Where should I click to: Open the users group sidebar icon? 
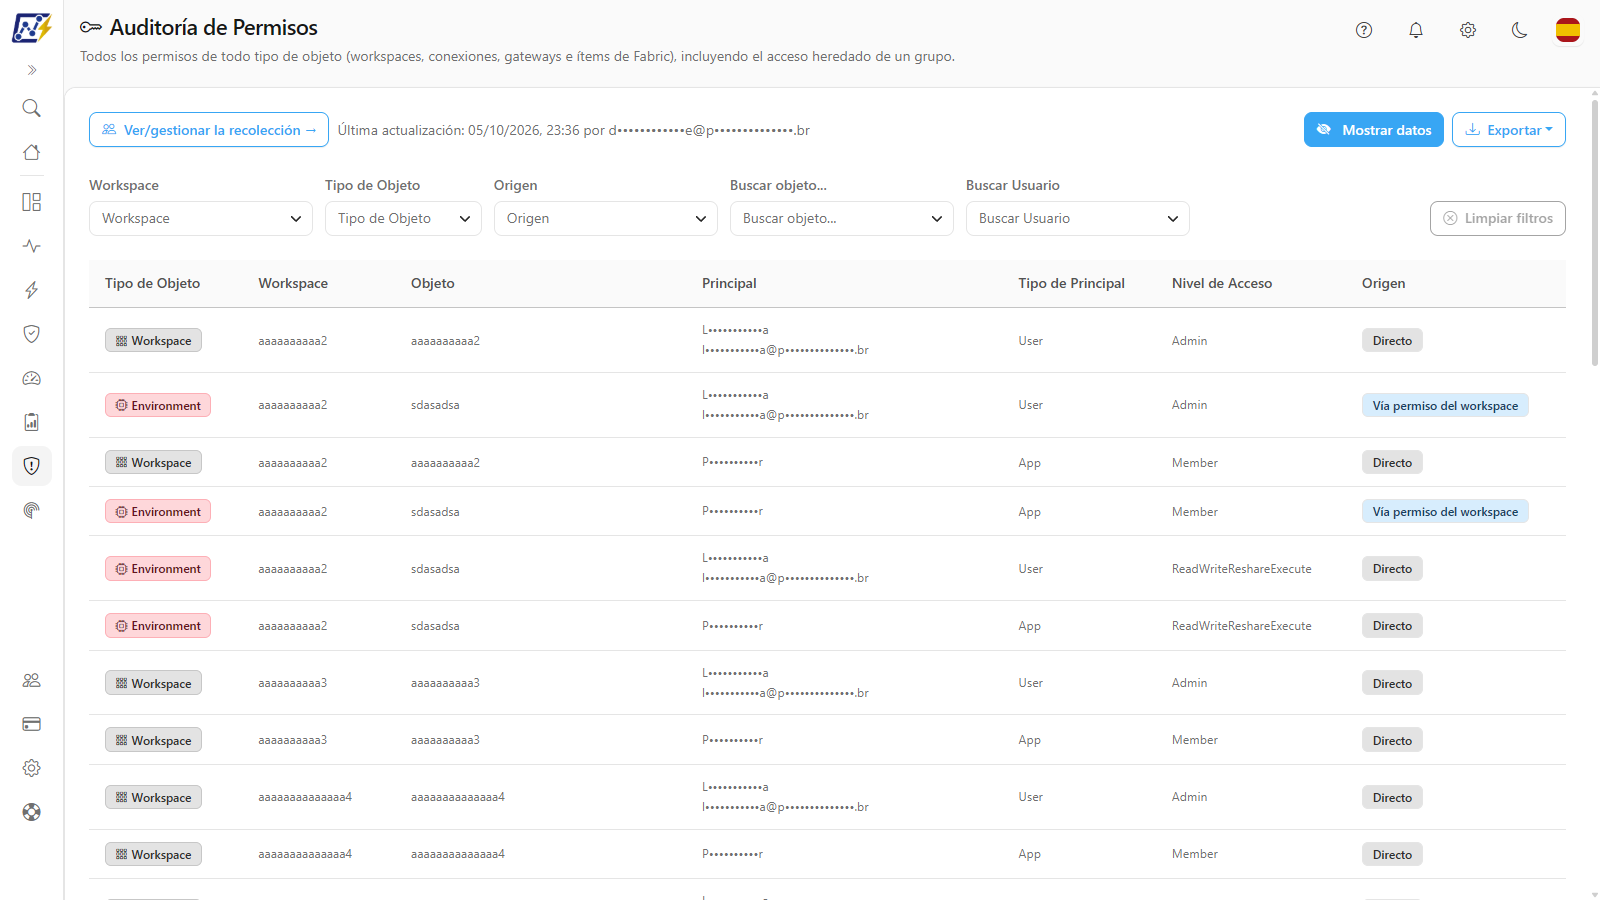(x=32, y=680)
